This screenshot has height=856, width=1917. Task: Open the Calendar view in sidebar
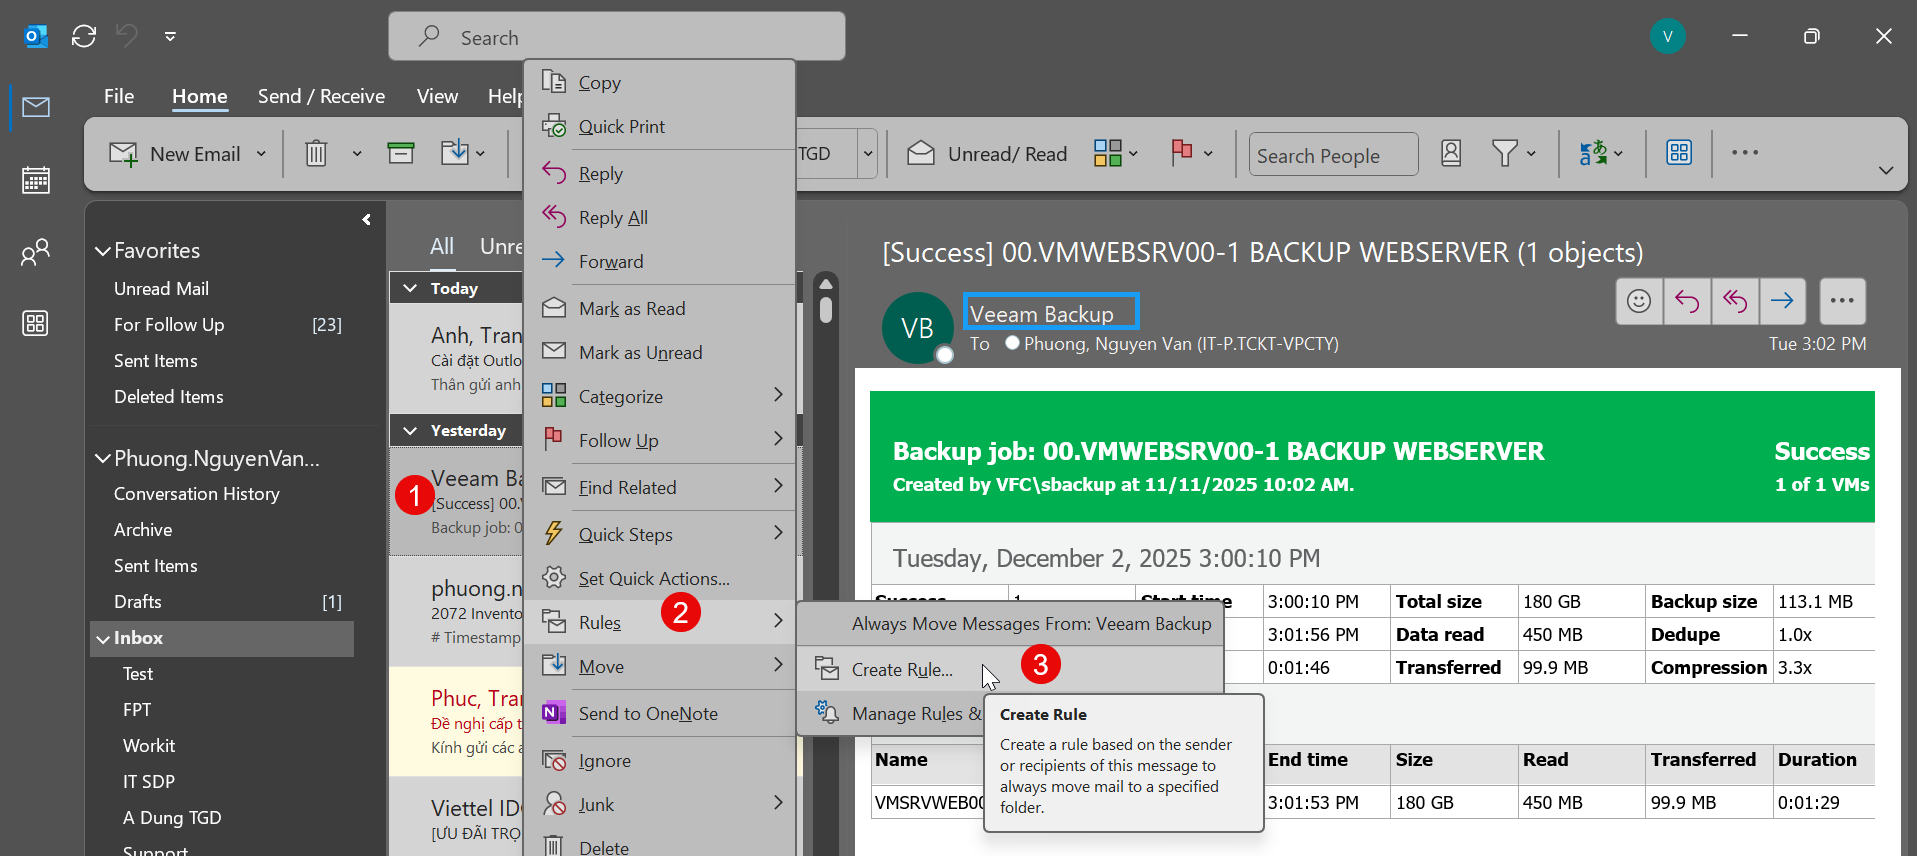[x=36, y=180]
